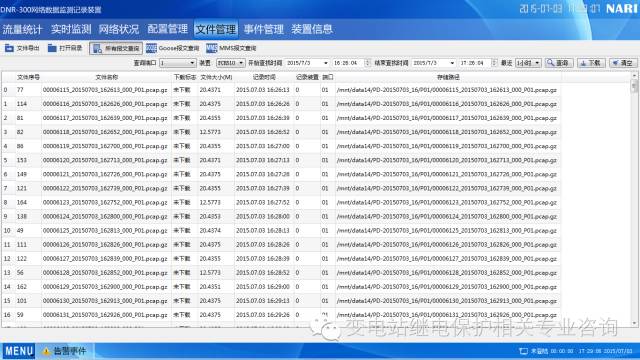
Task: Select file 00006125_20150703_162813_000_P01.pcap.gz
Action: click(105, 231)
